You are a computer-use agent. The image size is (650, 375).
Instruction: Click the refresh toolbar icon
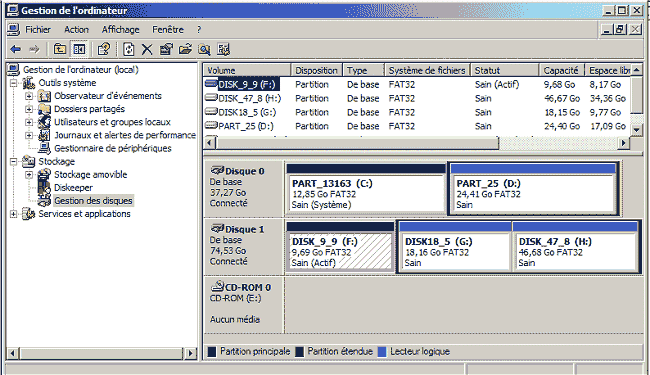pyautogui.click(x=129, y=49)
